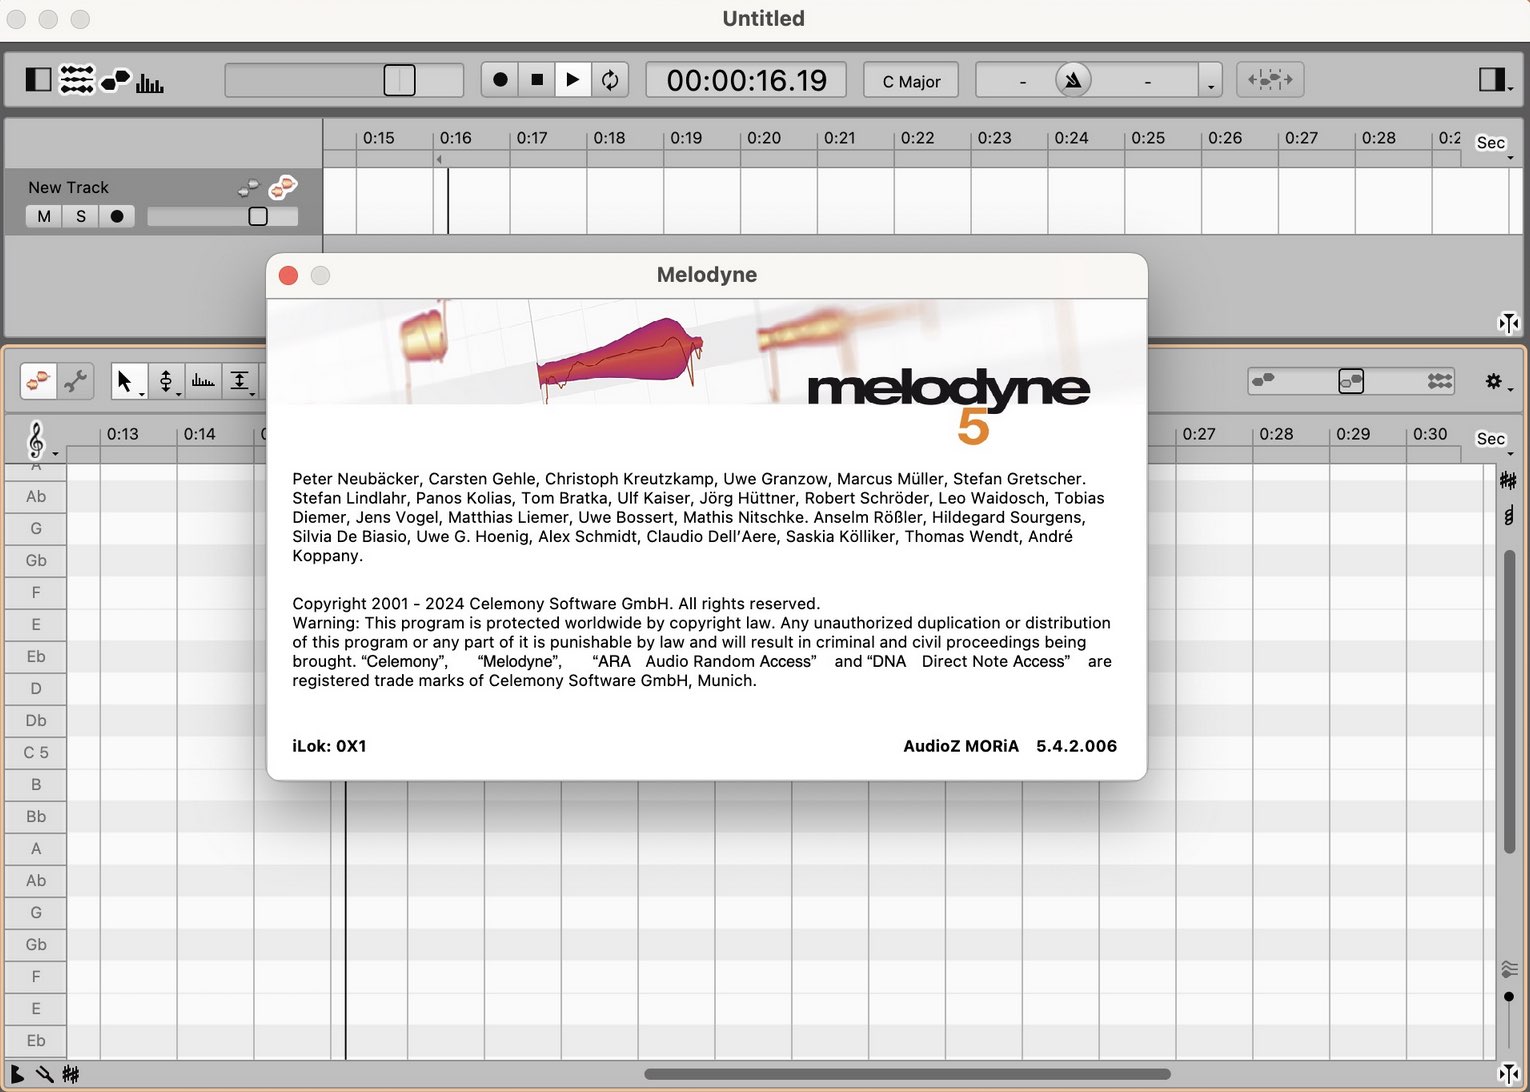Click the bottom-left play arrow icon
The width and height of the screenshot is (1530, 1092).
click(x=17, y=1075)
